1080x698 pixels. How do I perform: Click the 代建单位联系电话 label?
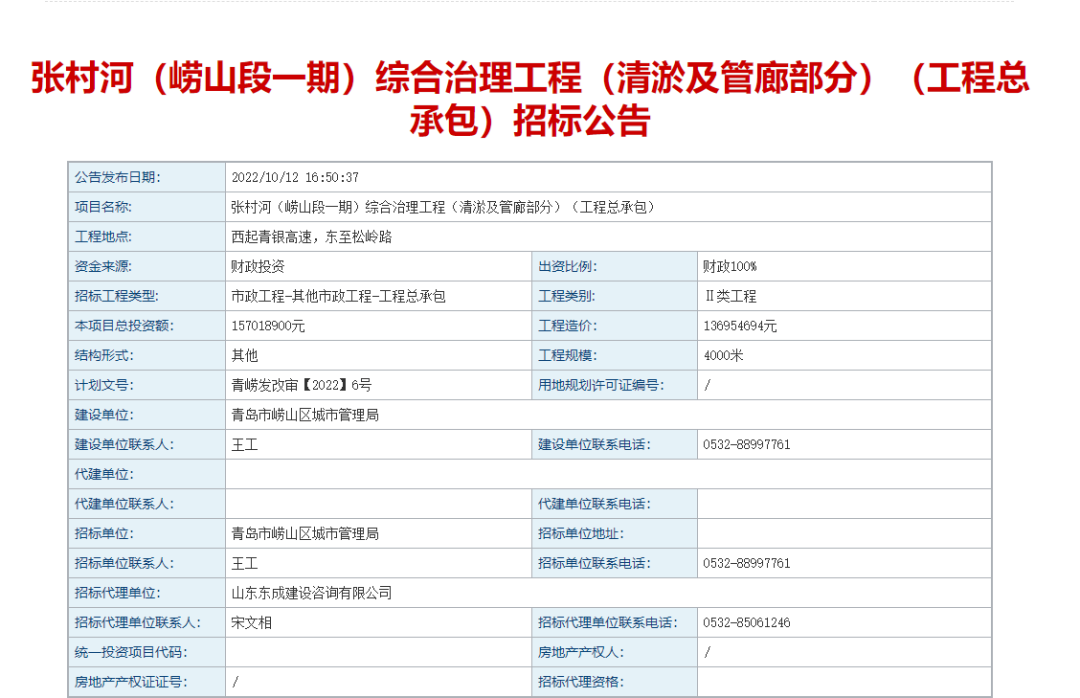[x=594, y=504]
